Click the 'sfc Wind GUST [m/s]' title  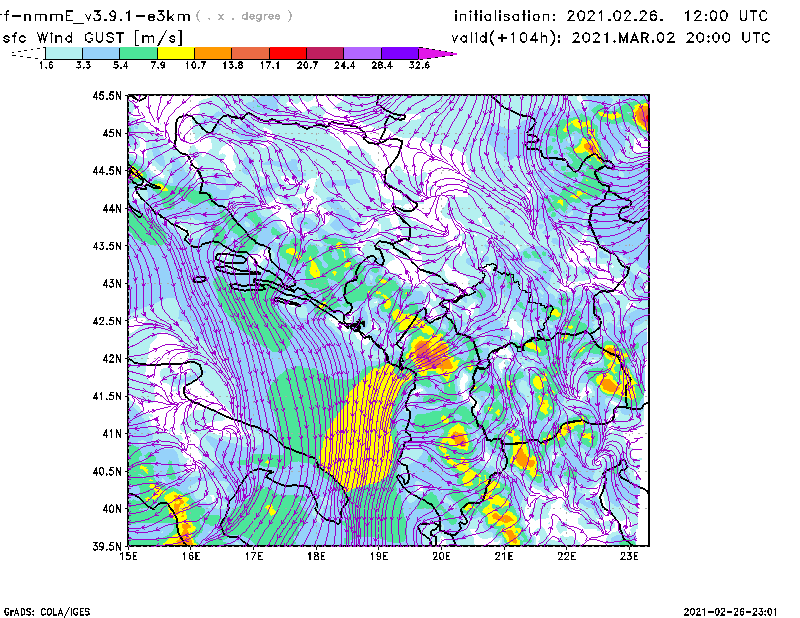click(92, 38)
